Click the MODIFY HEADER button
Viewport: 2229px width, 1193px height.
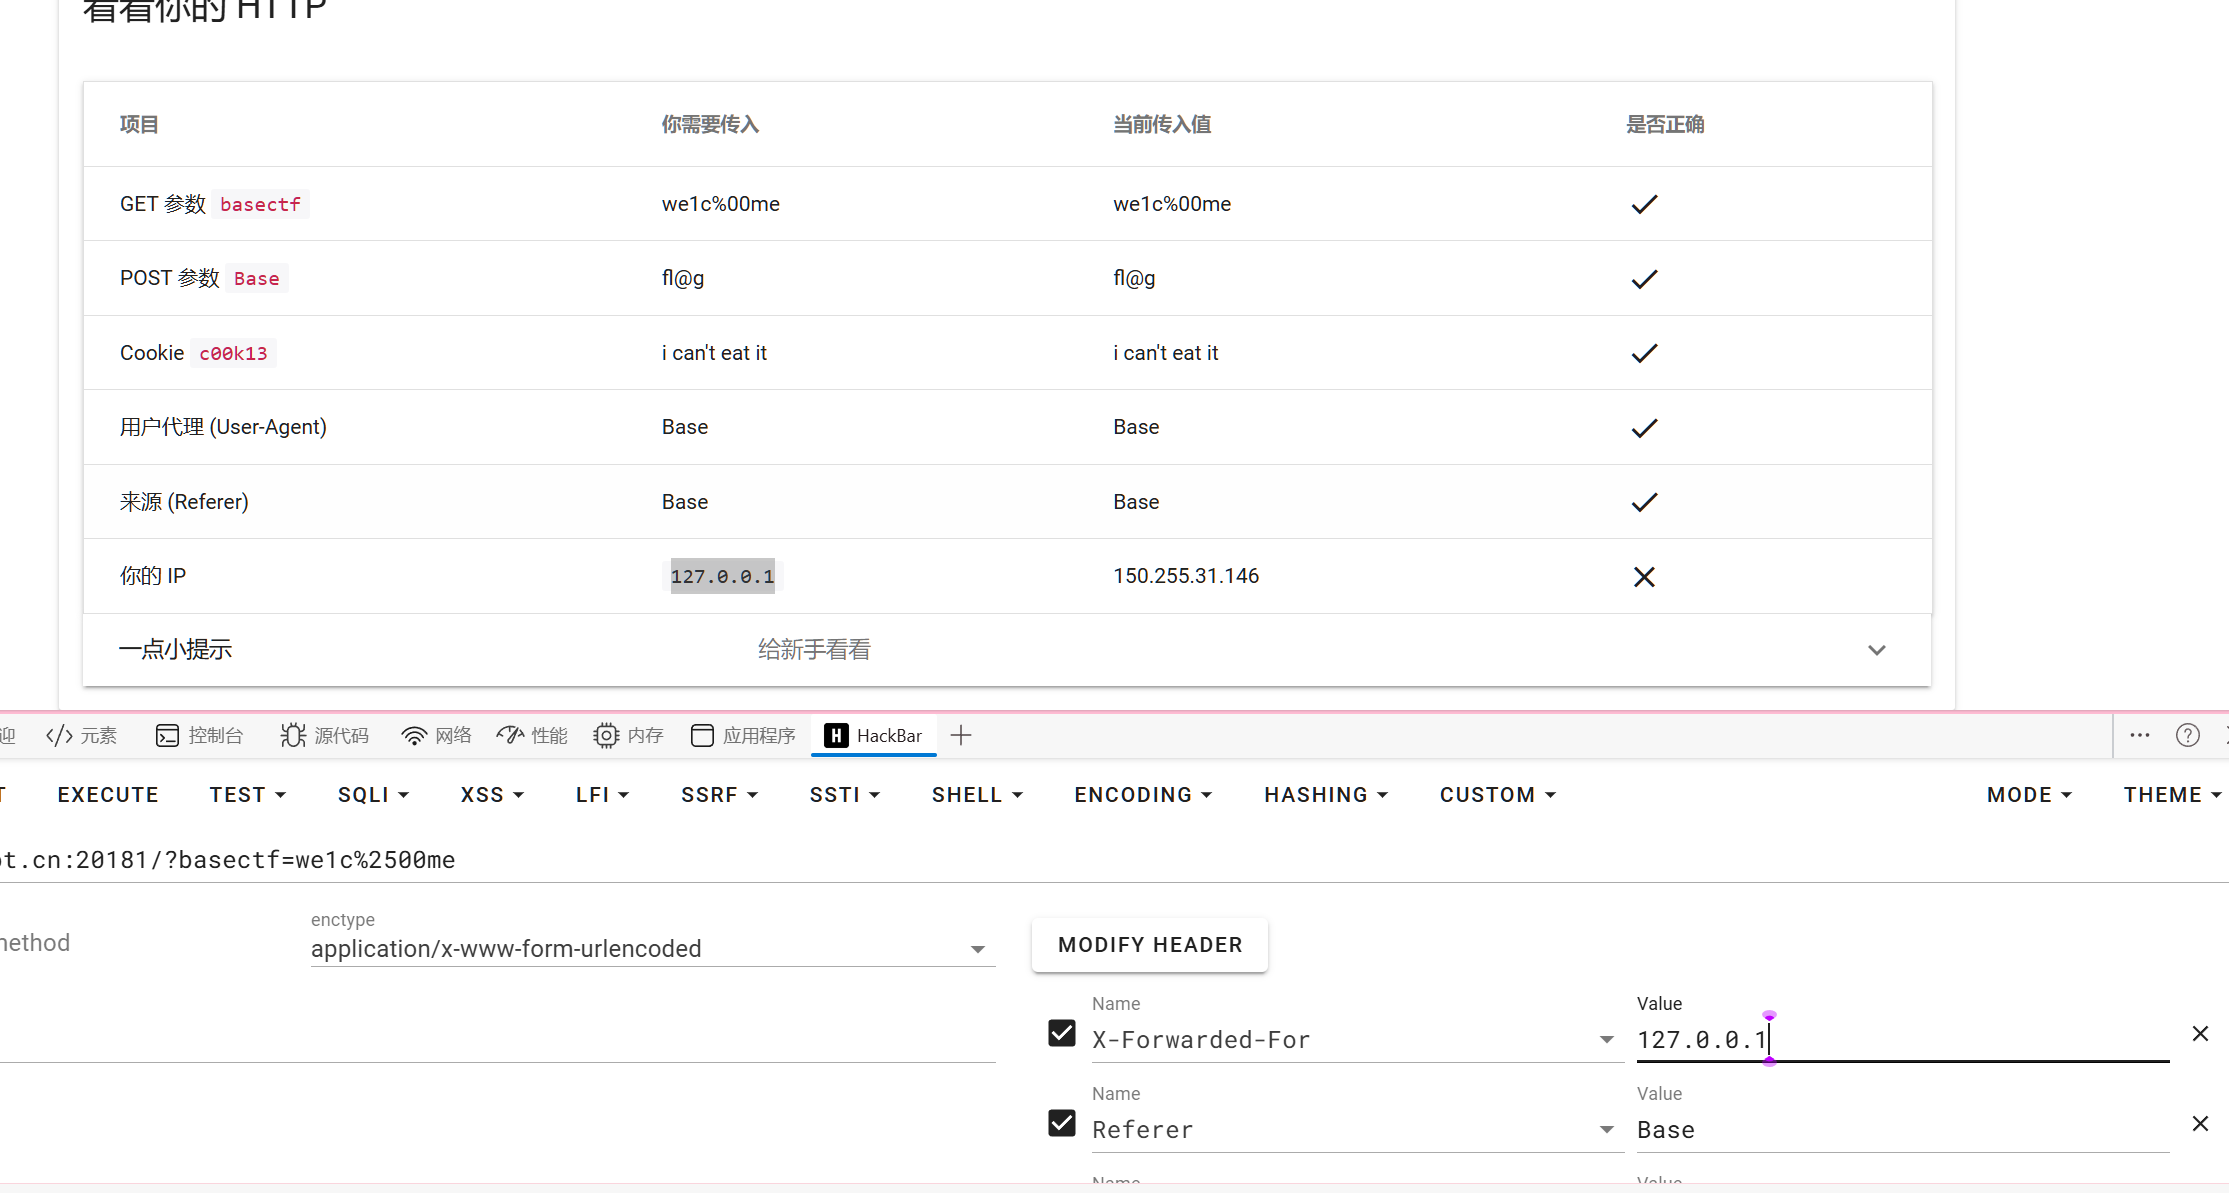1150,945
